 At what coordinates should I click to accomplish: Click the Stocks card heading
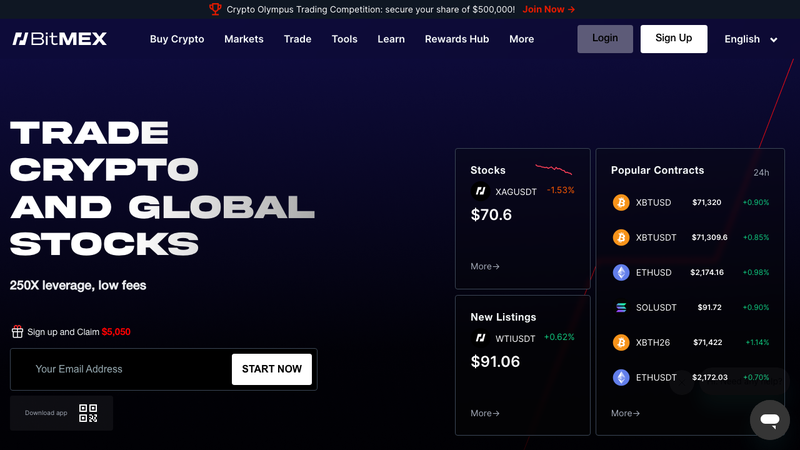488,170
